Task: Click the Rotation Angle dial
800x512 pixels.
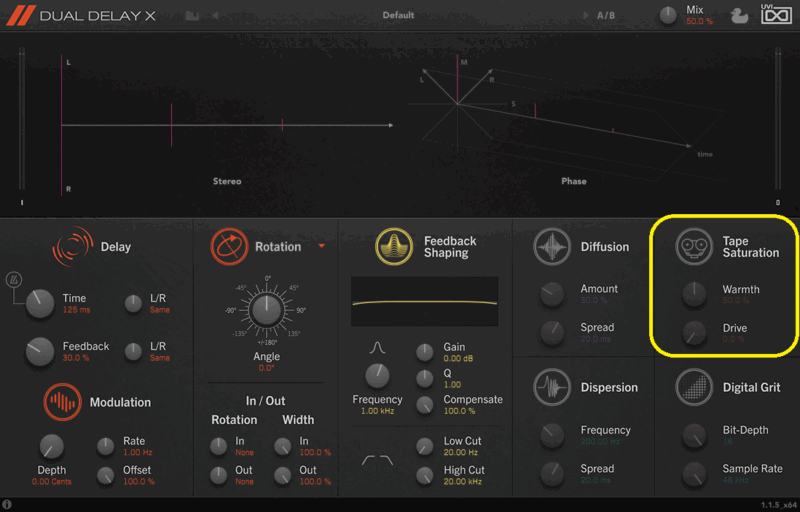Action: click(266, 310)
